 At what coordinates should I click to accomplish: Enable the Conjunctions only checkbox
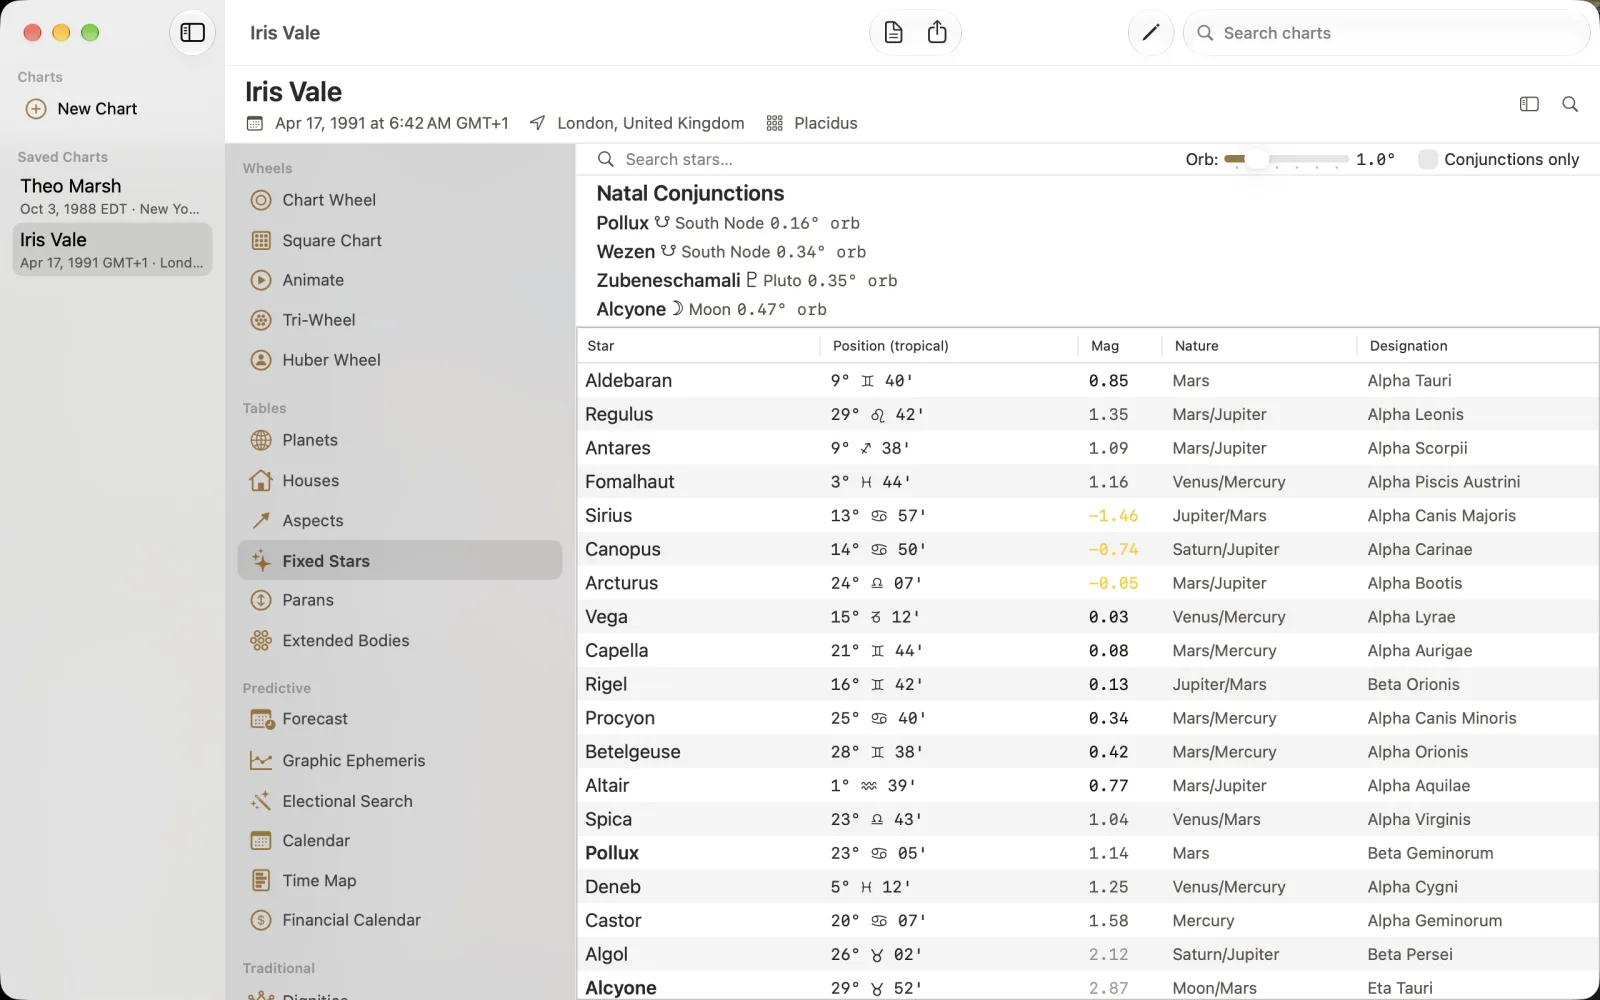[x=1428, y=159]
